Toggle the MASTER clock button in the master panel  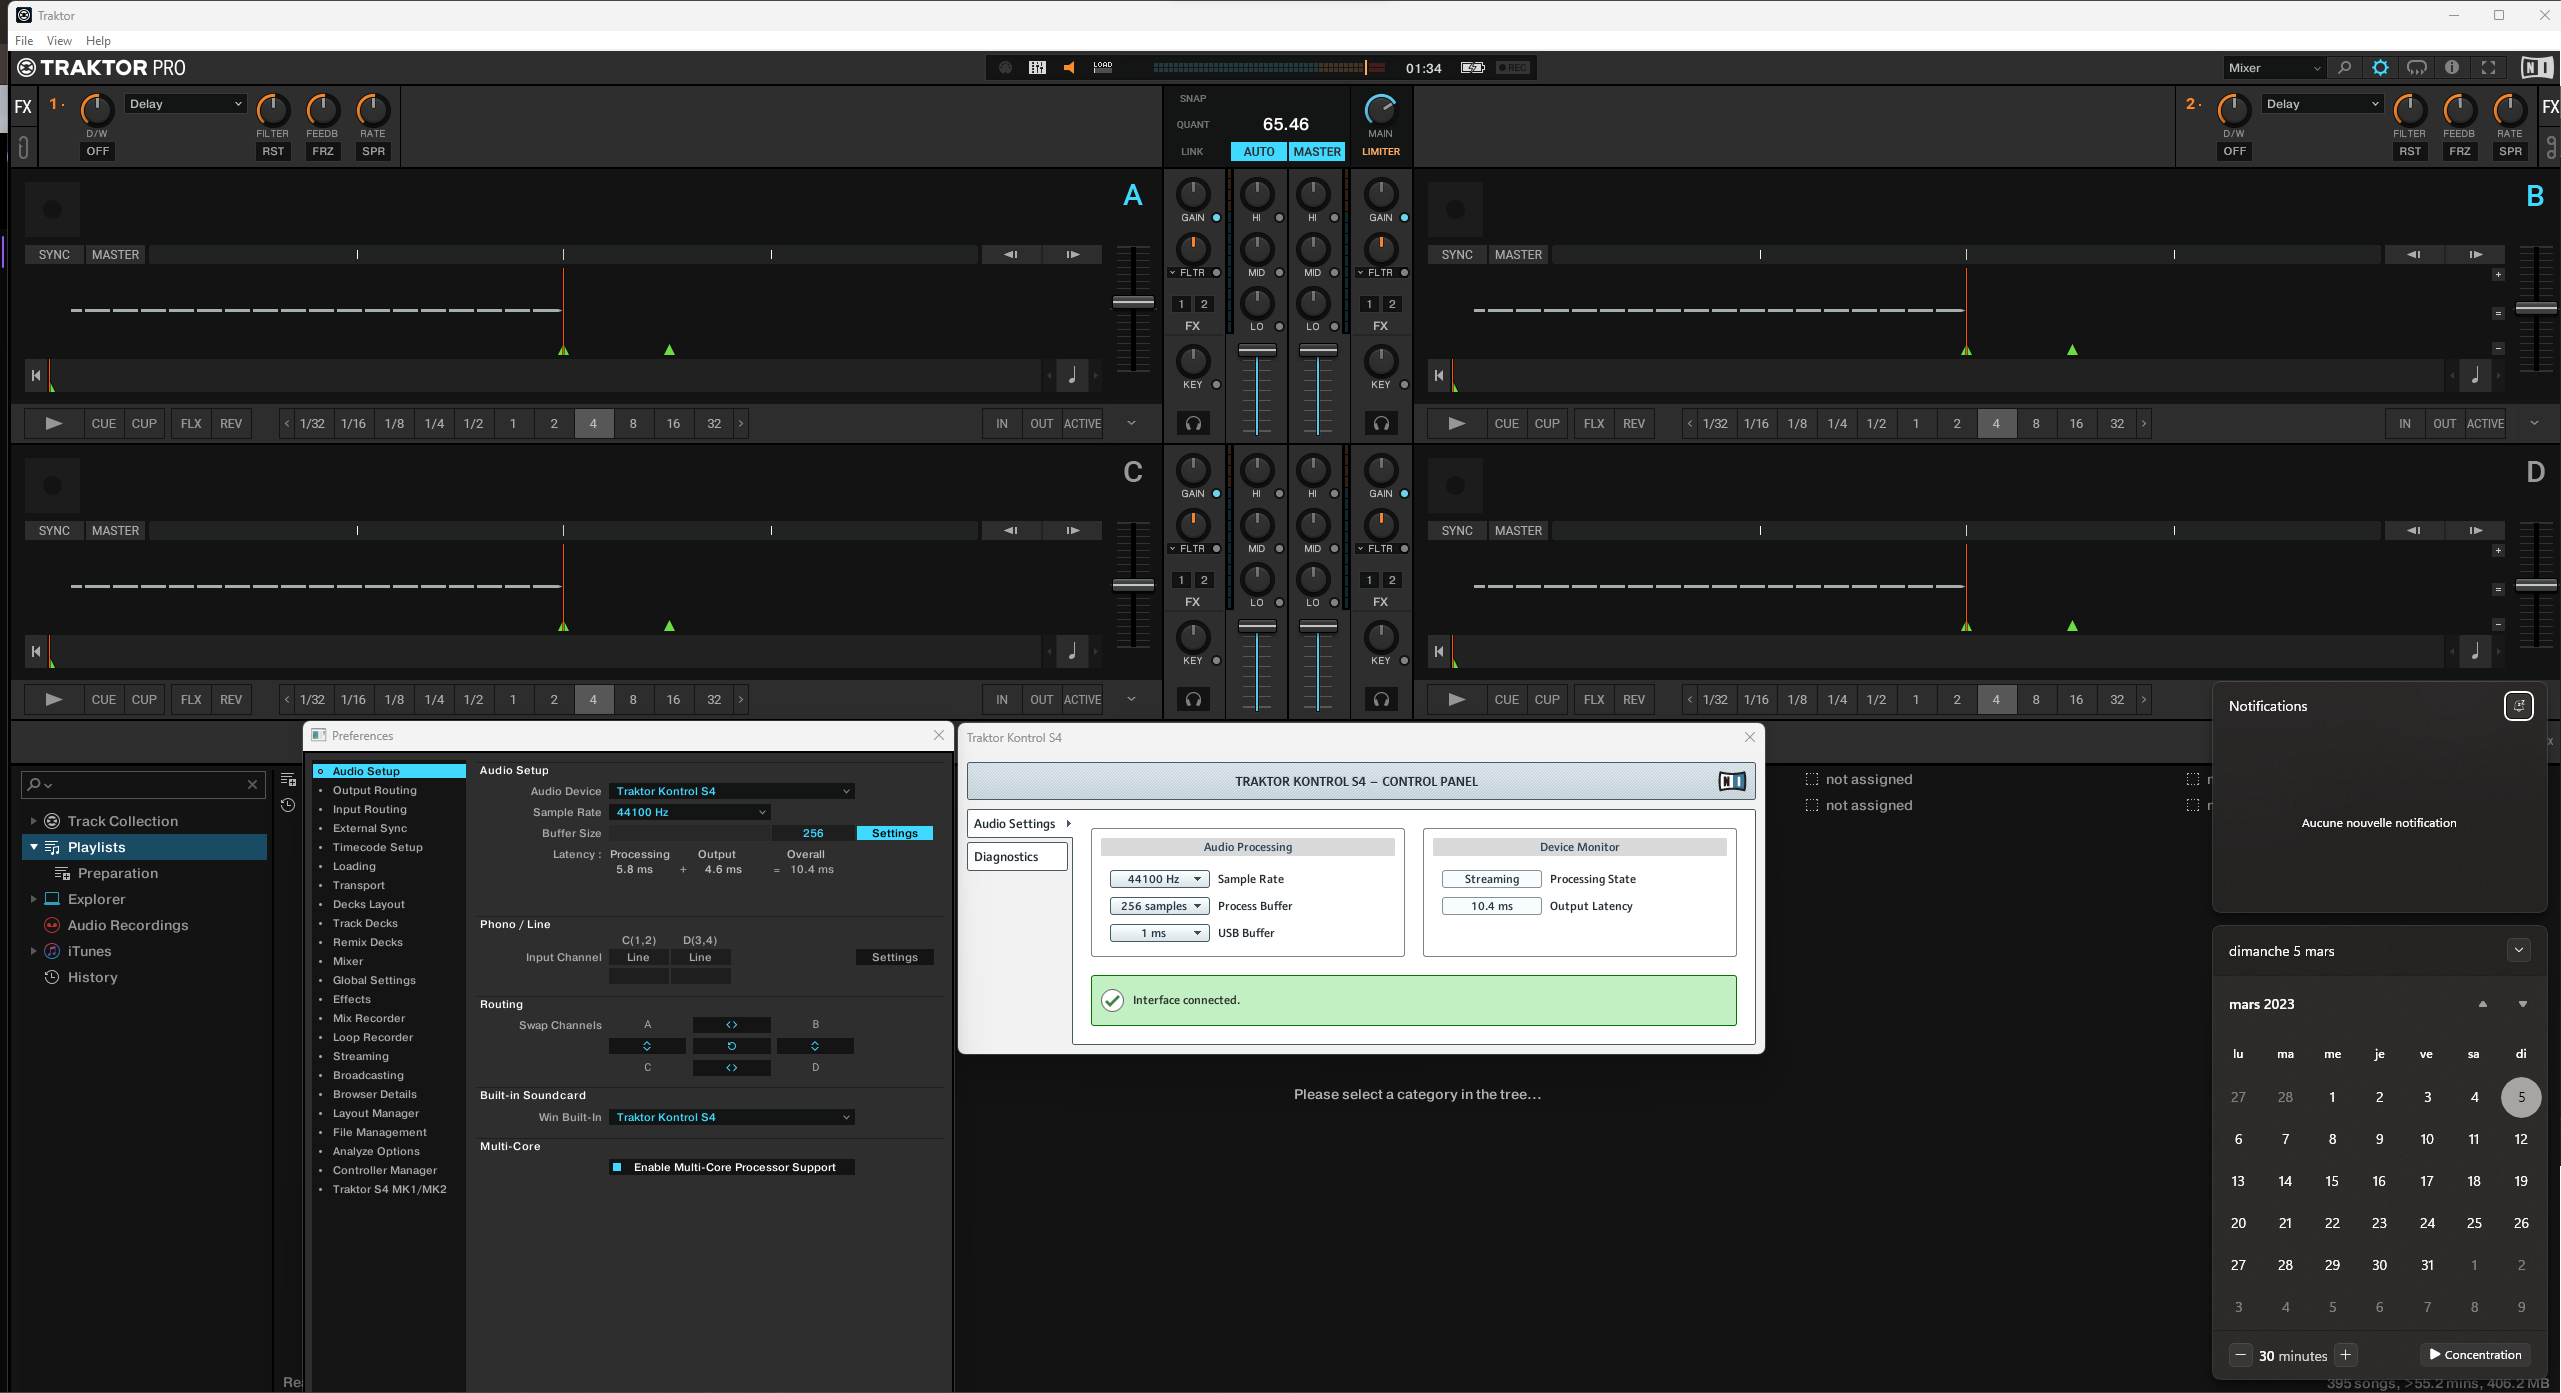click(x=1317, y=152)
